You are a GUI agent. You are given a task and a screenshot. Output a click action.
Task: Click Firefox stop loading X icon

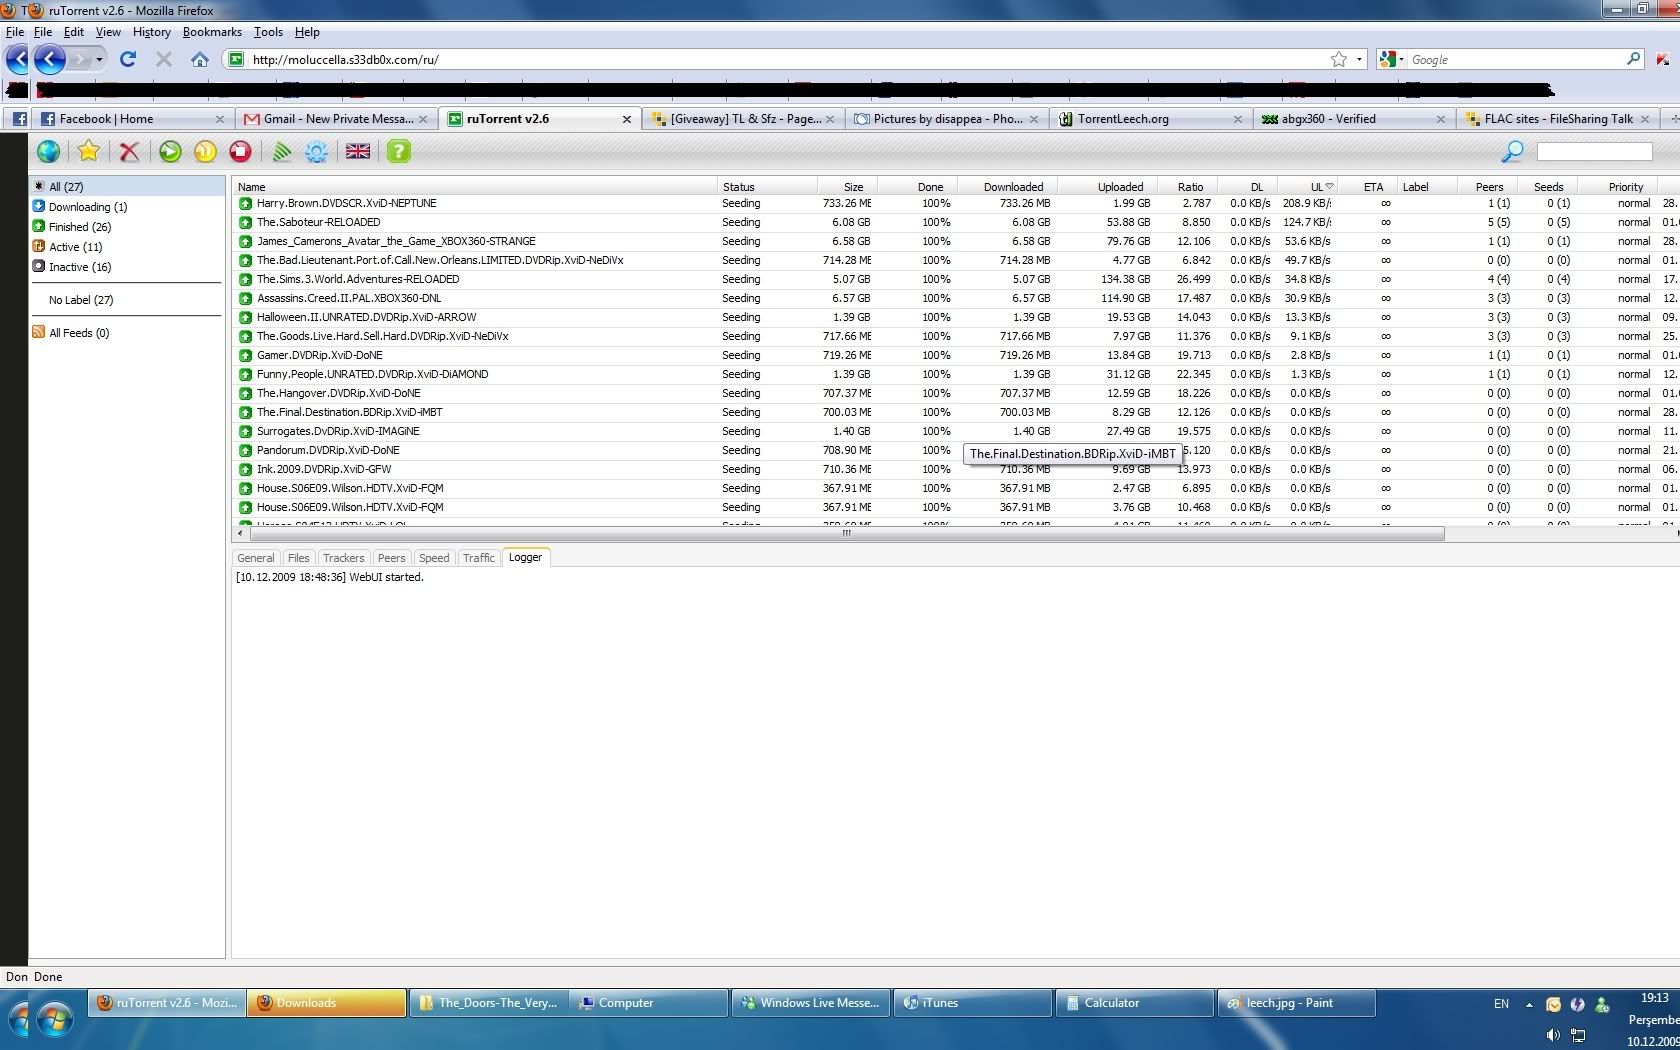pos(164,59)
